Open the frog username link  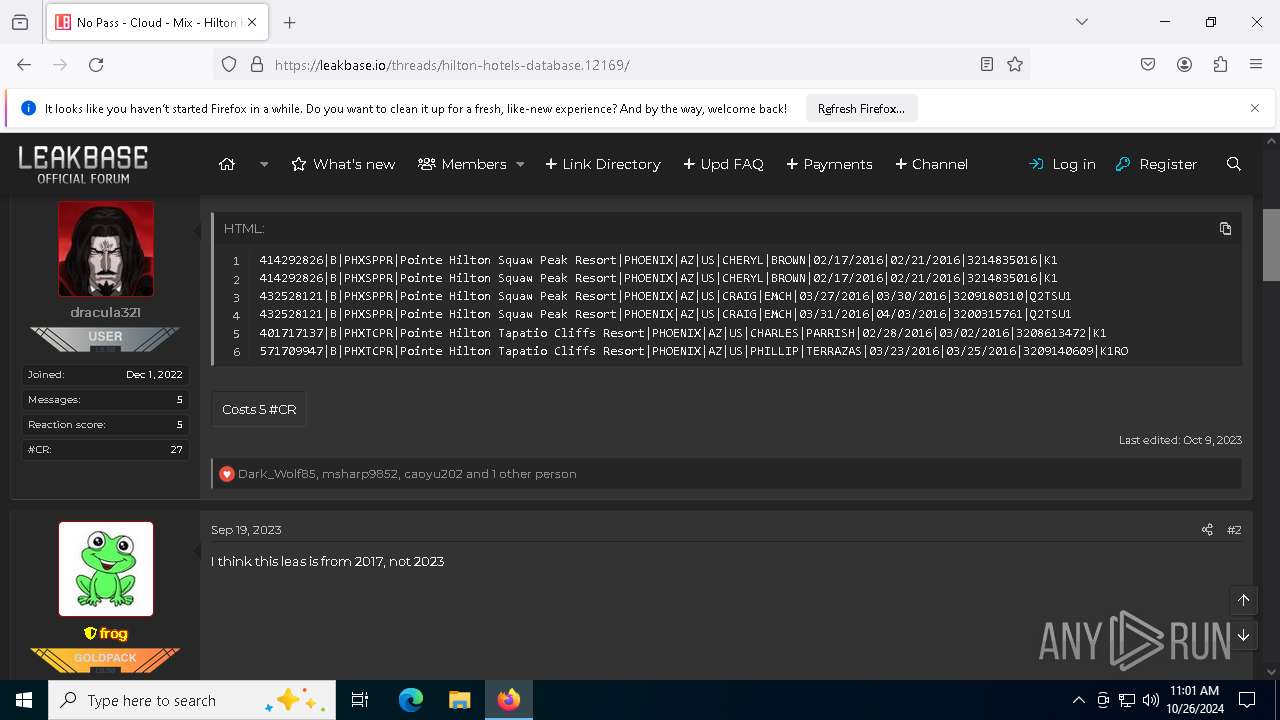113,633
